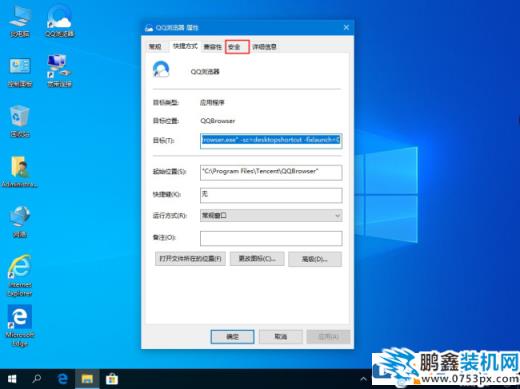This screenshot has height=389, width=520.
Task: Open File Explorer from the taskbar
Action: click(87, 379)
